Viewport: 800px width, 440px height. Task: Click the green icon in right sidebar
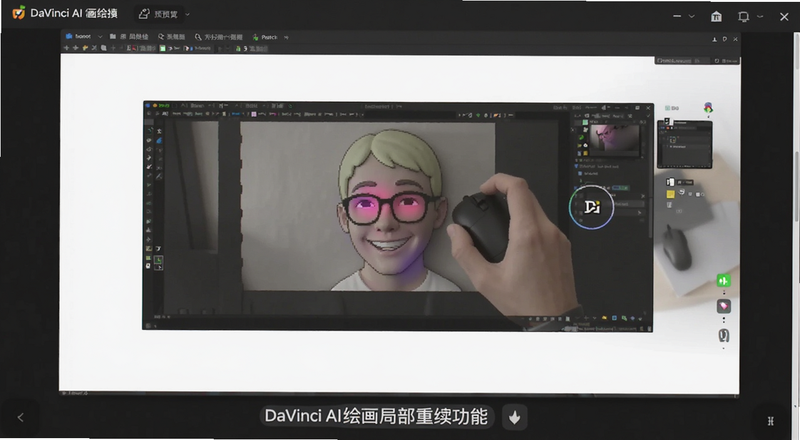click(x=723, y=280)
